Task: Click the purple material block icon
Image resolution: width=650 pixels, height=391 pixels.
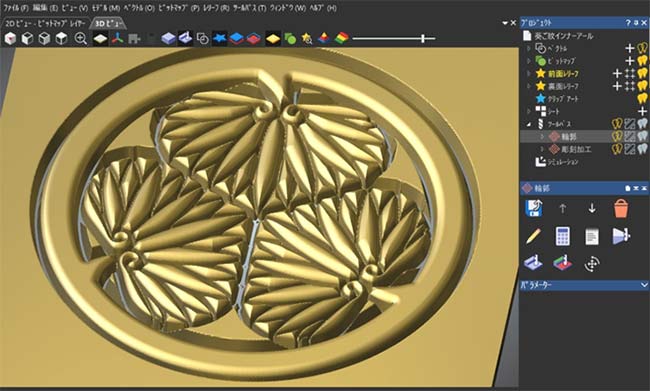Action: point(168,39)
